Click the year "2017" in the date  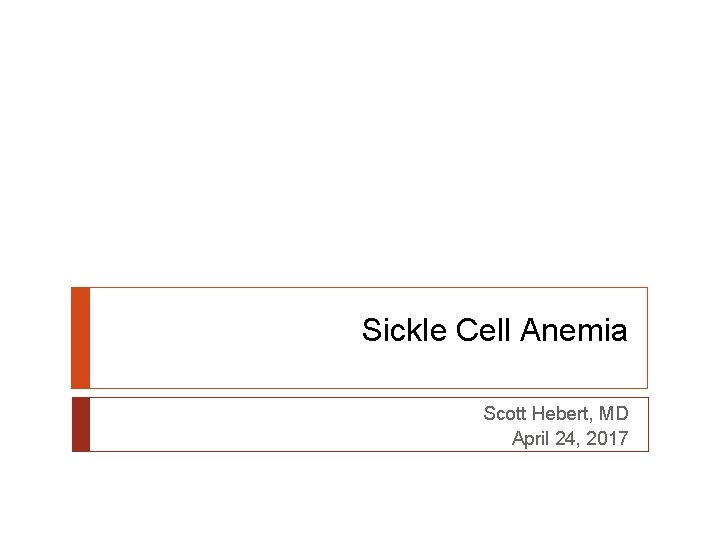point(608,438)
